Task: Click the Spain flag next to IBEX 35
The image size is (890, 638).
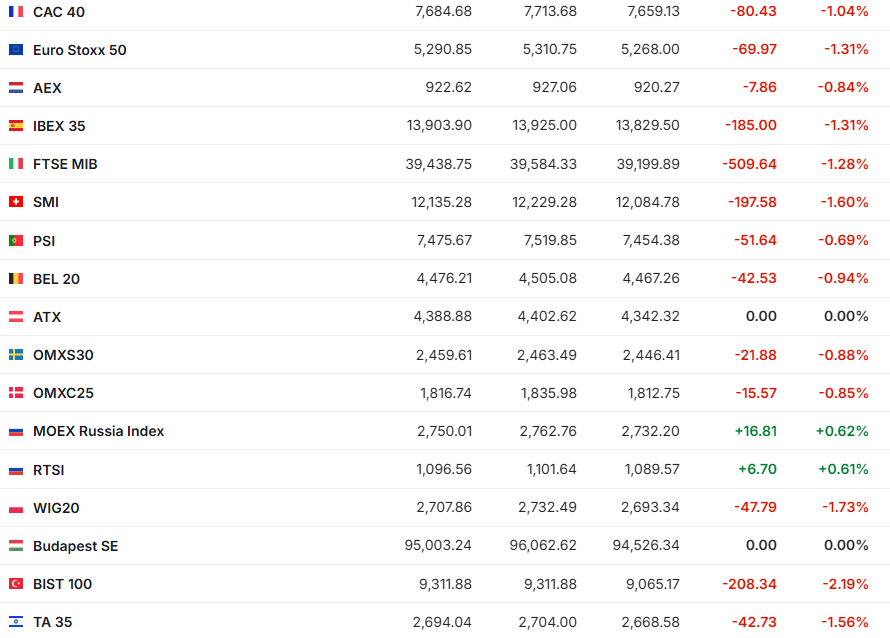Action: tap(16, 126)
